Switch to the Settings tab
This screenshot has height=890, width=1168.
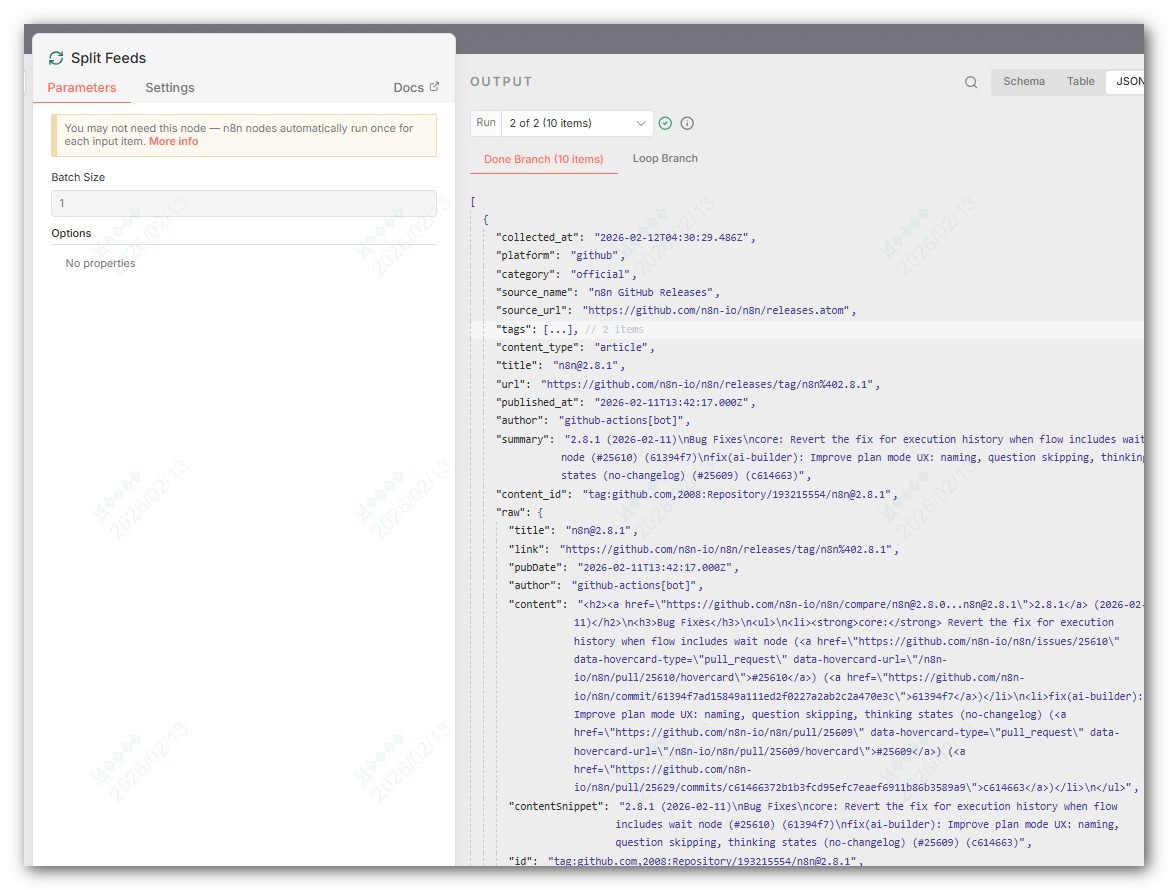[x=170, y=88]
